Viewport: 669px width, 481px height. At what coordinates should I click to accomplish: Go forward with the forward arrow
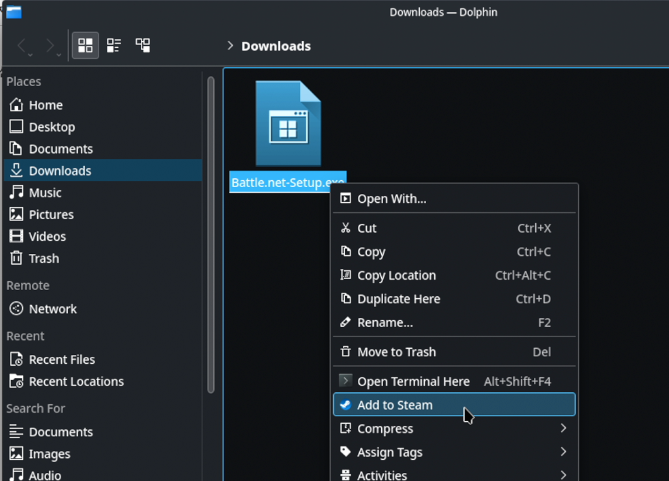pyautogui.click(x=50, y=45)
